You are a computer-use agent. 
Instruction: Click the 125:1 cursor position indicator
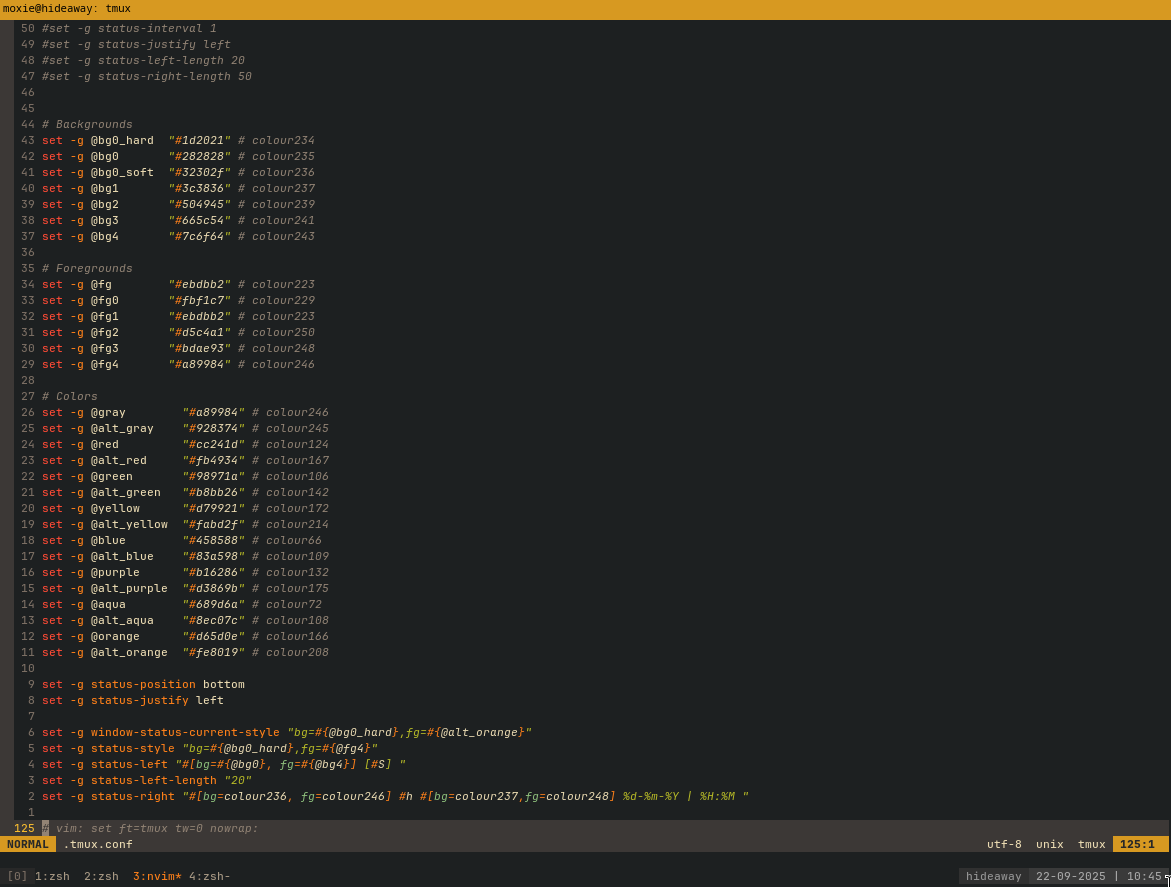coord(1137,844)
